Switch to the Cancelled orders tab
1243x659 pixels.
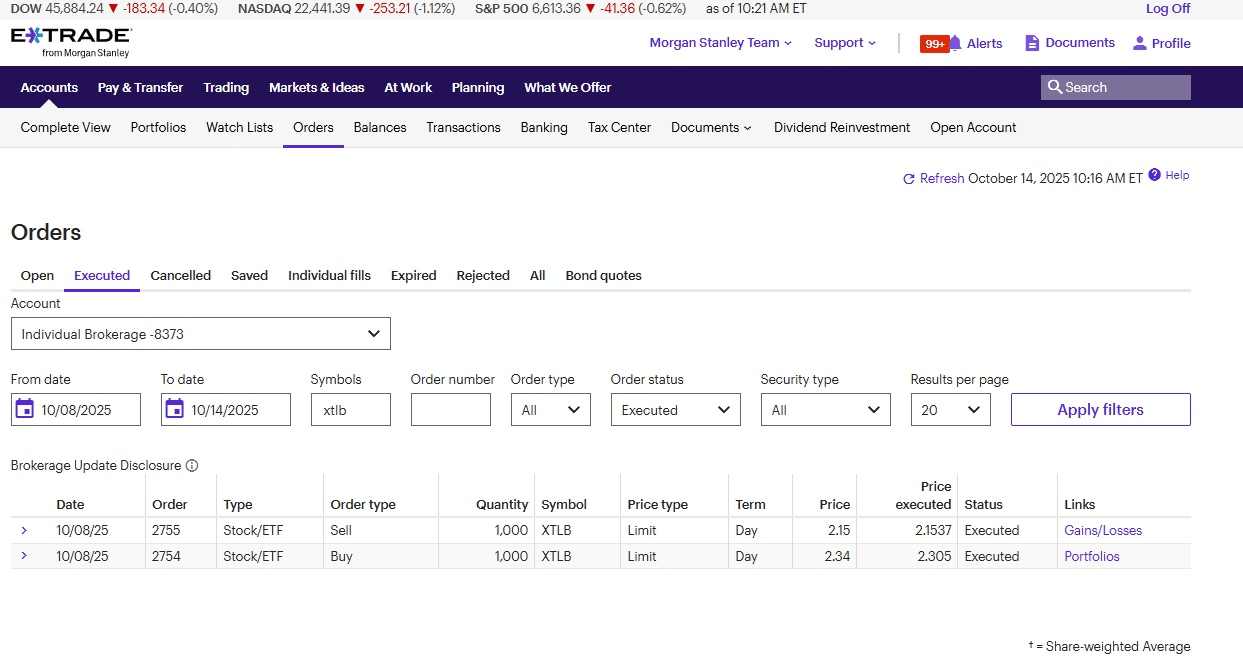click(180, 275)
